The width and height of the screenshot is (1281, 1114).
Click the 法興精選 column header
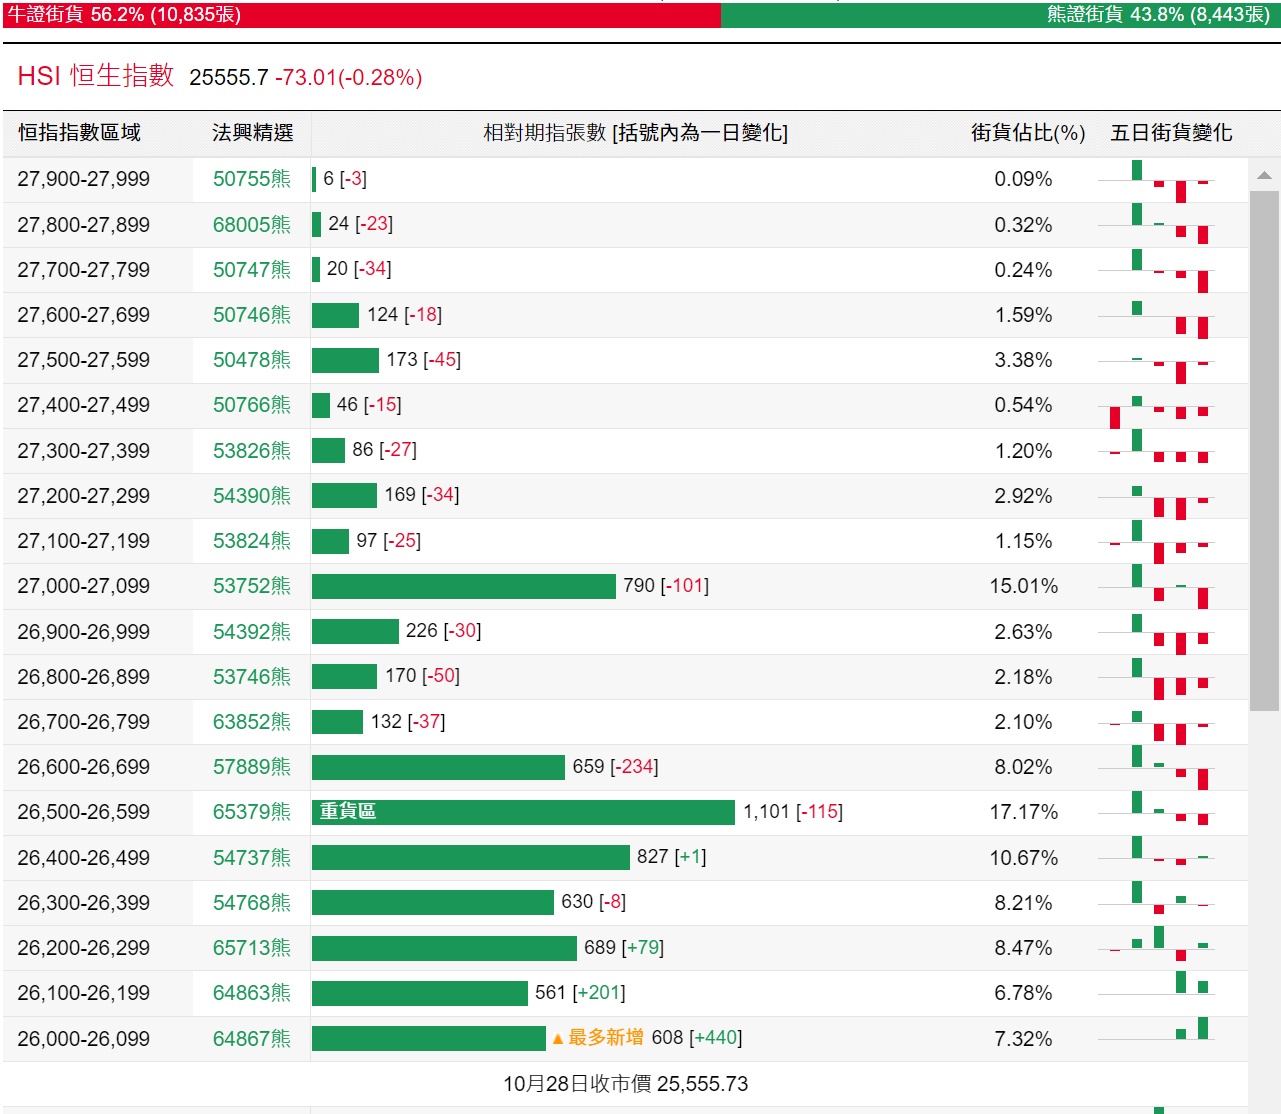click(x=252, y=133)
